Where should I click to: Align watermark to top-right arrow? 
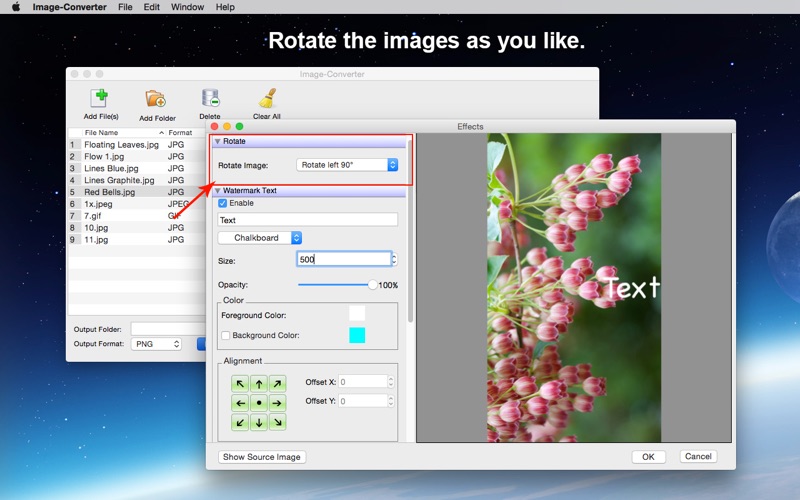point(277,384)
